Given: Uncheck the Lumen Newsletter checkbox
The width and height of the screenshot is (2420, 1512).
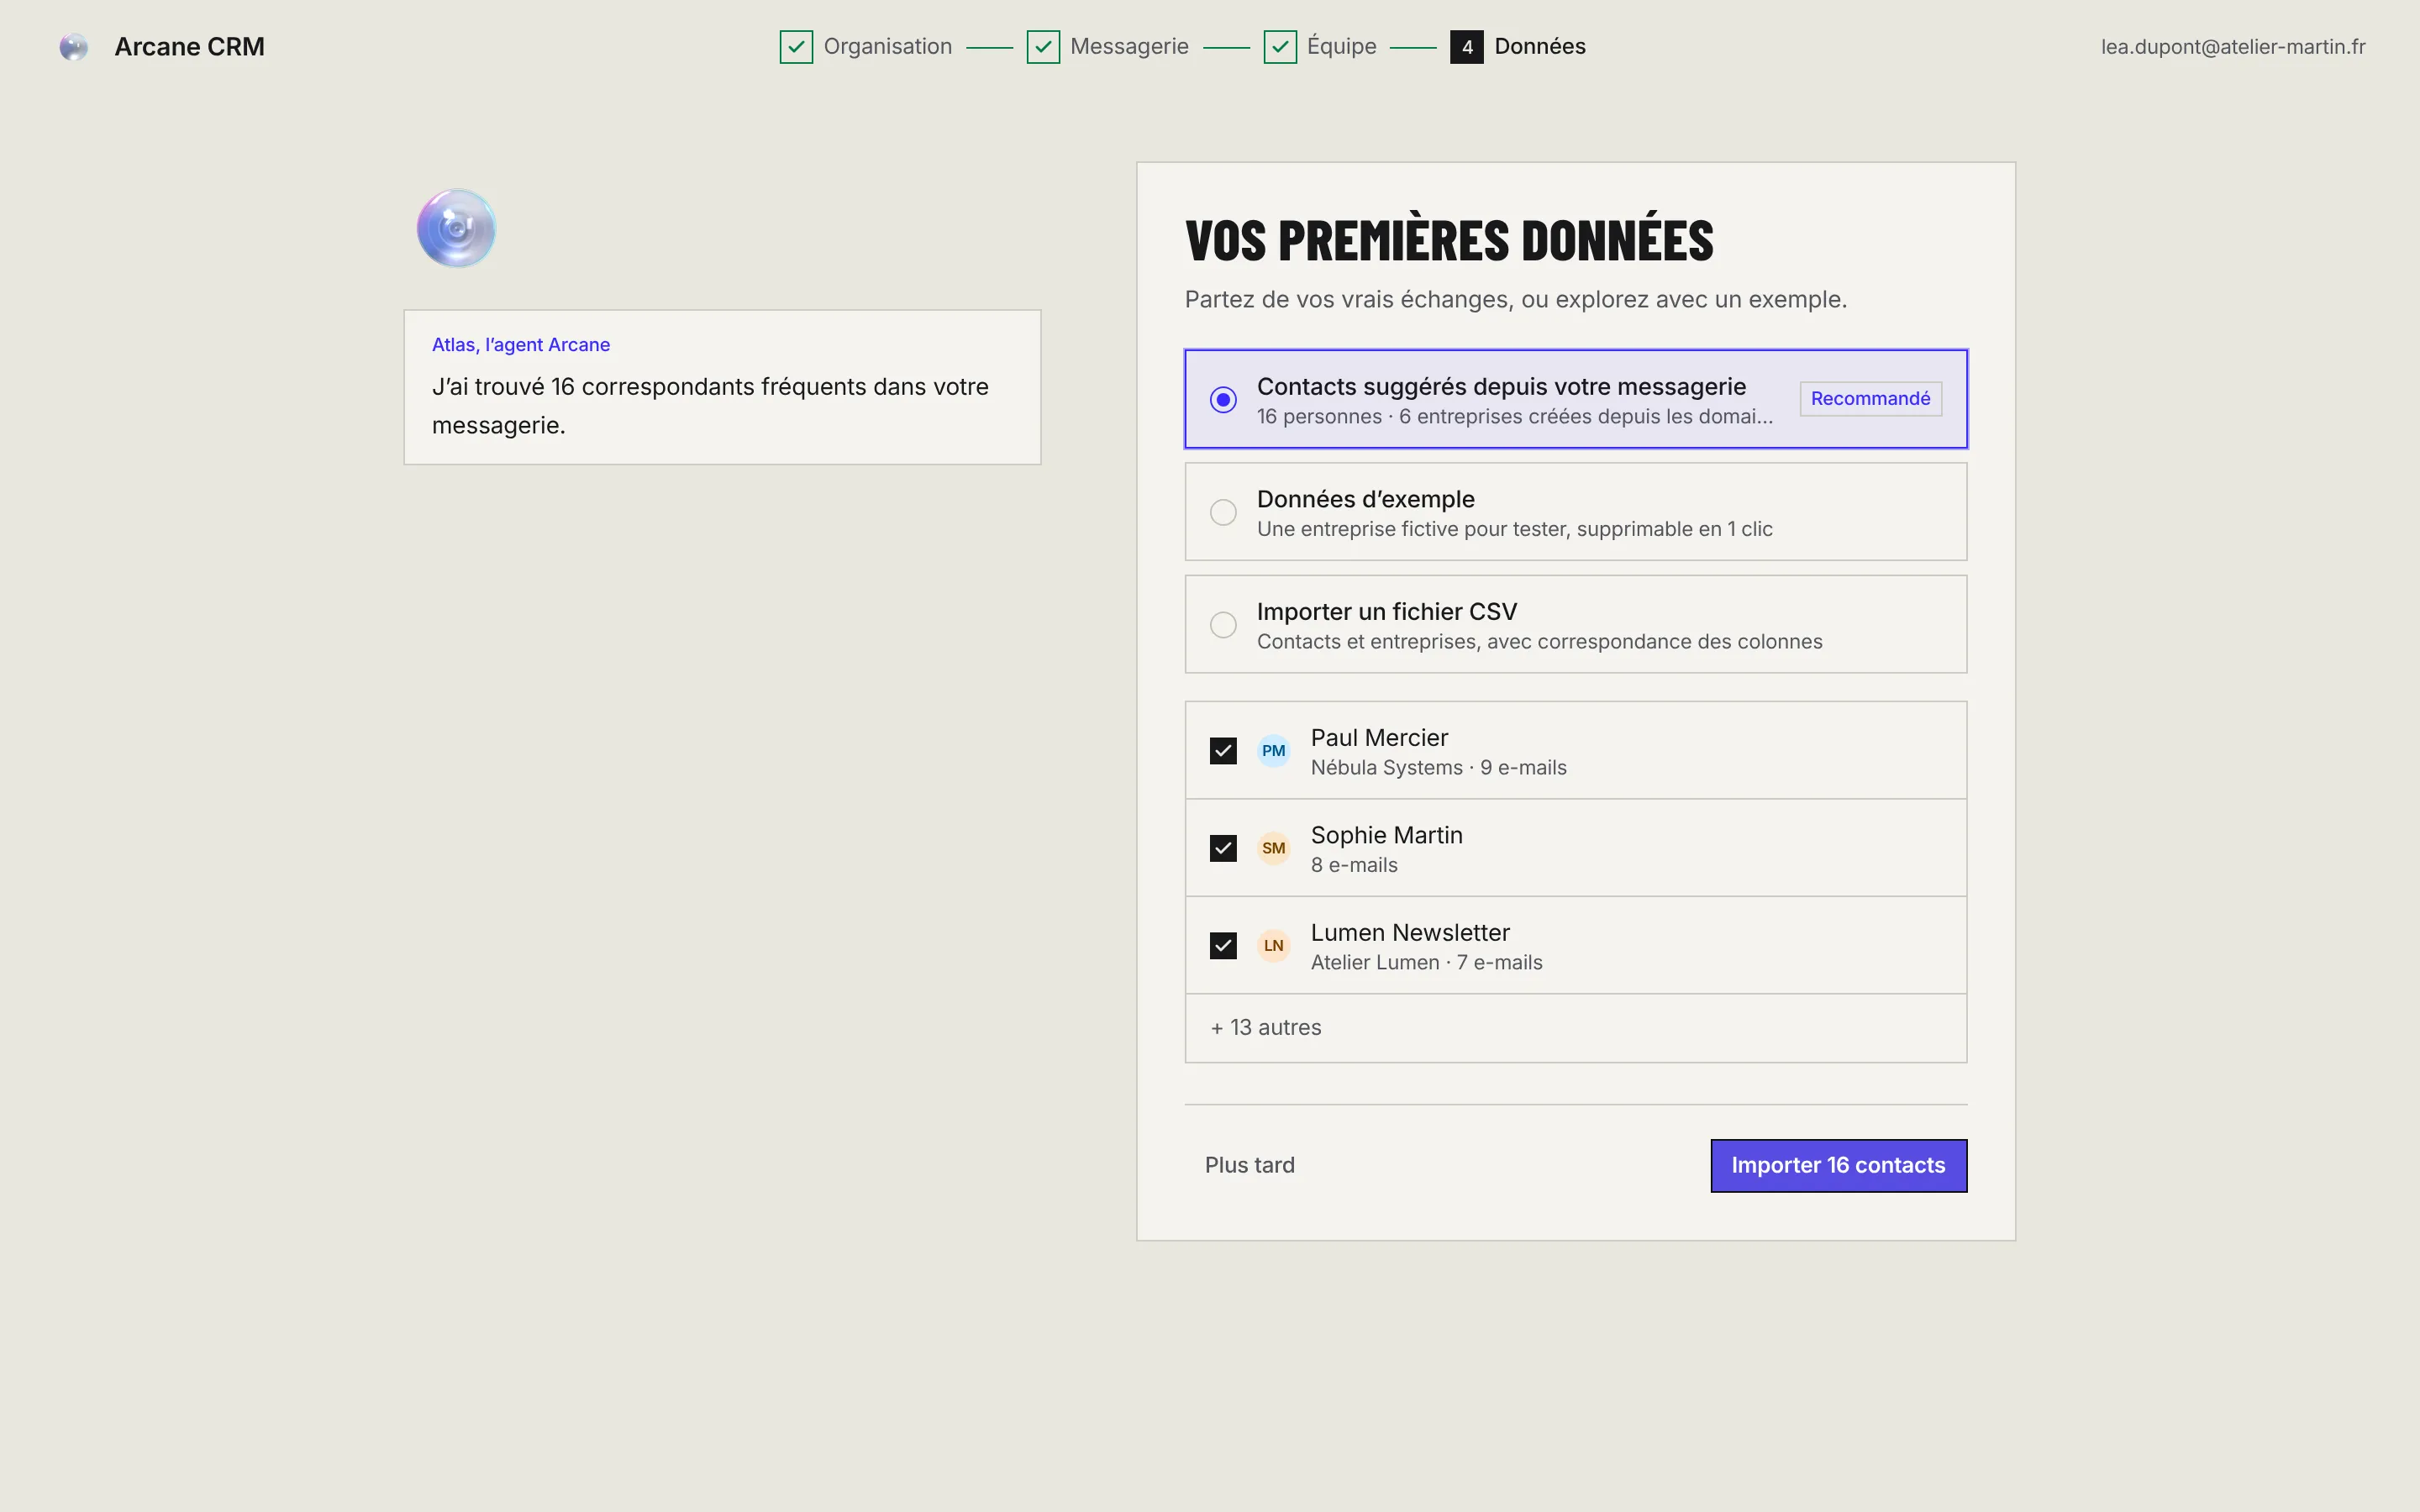Looking at the screenshot, I should [1223, 946].
